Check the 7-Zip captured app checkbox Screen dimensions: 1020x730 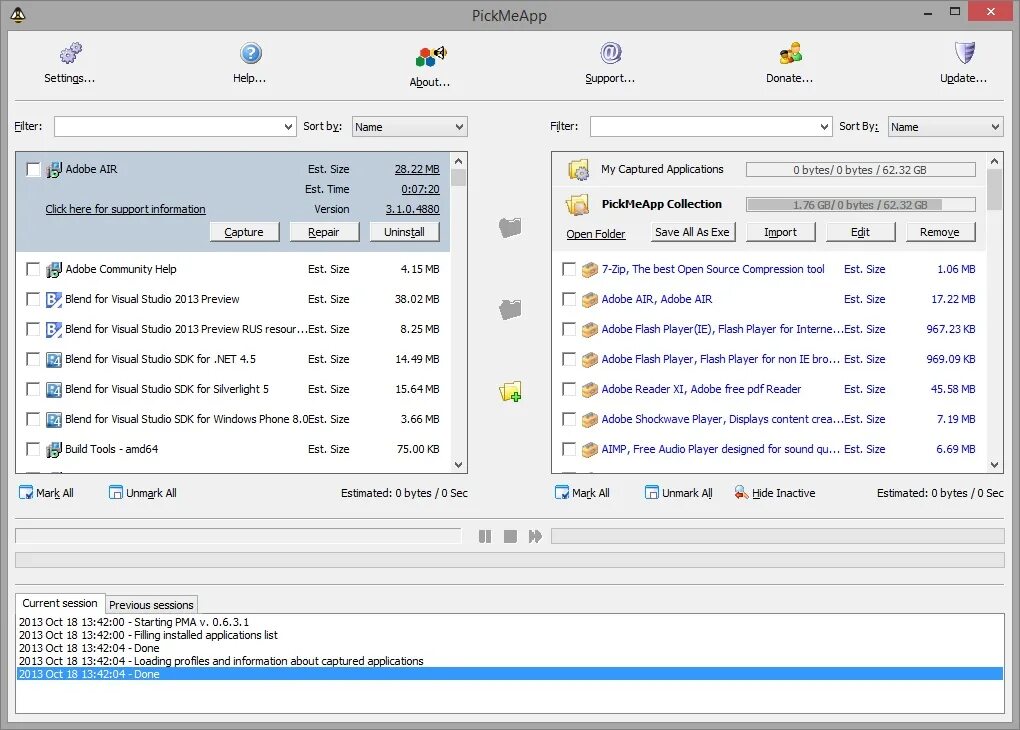569,269
